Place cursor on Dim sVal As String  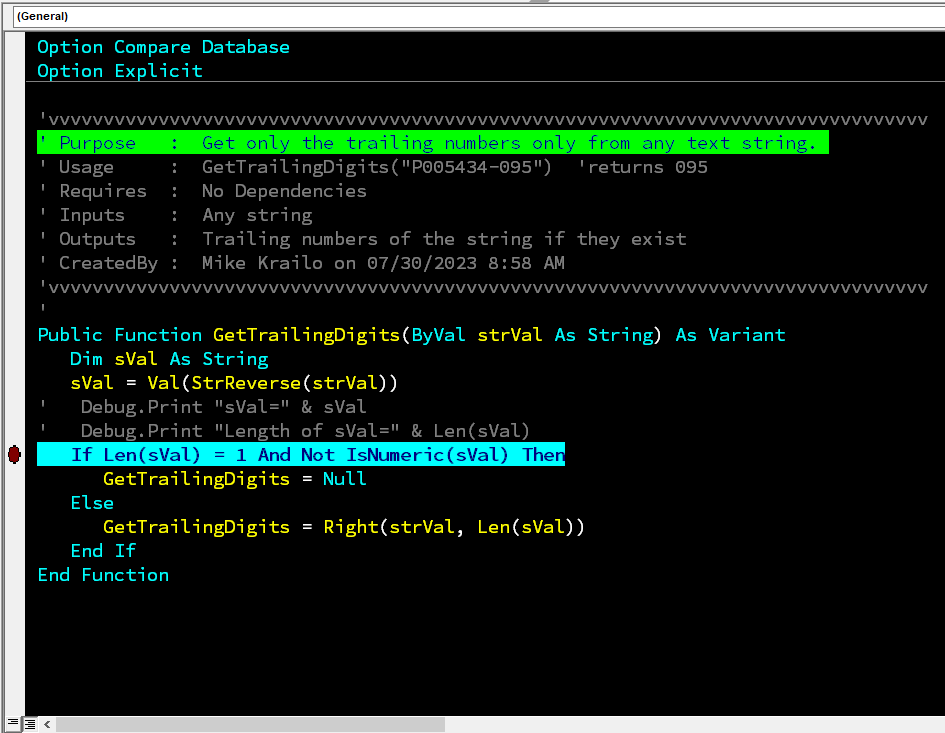point(169,359)
